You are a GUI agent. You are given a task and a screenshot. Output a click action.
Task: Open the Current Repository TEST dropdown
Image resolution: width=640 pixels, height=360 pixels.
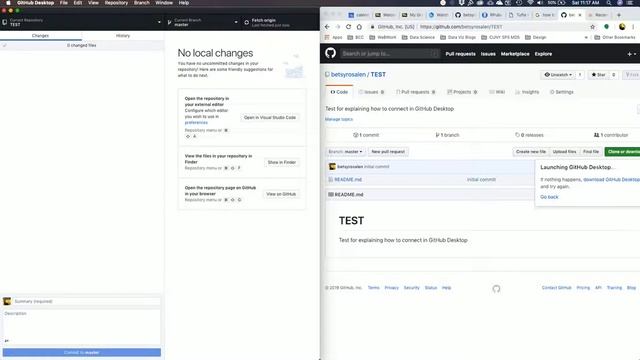pyautogui.click(x=82, y=22)
